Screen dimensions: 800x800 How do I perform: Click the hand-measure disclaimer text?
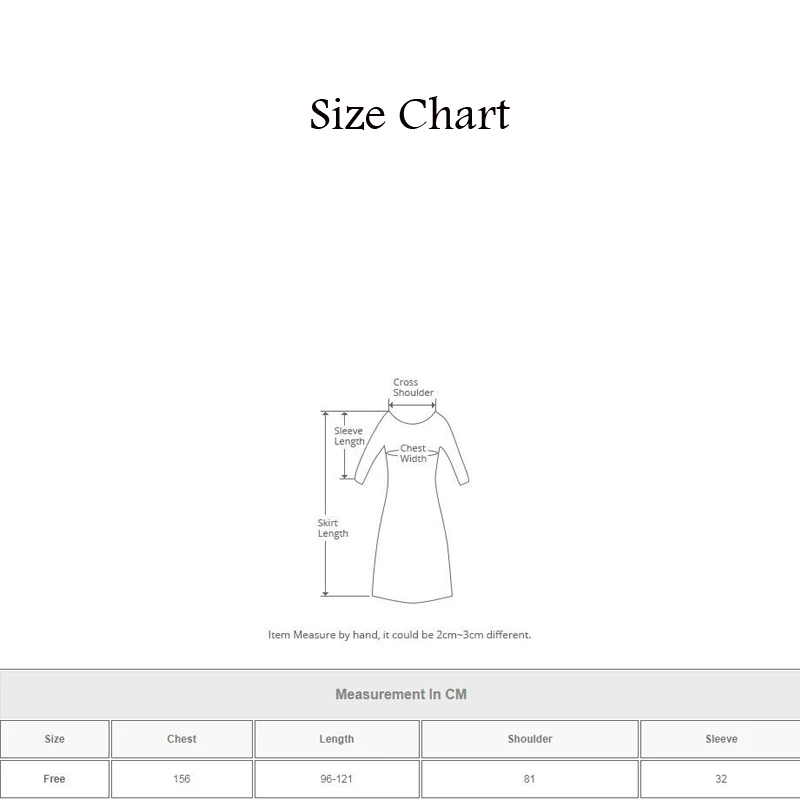[399, 635]
